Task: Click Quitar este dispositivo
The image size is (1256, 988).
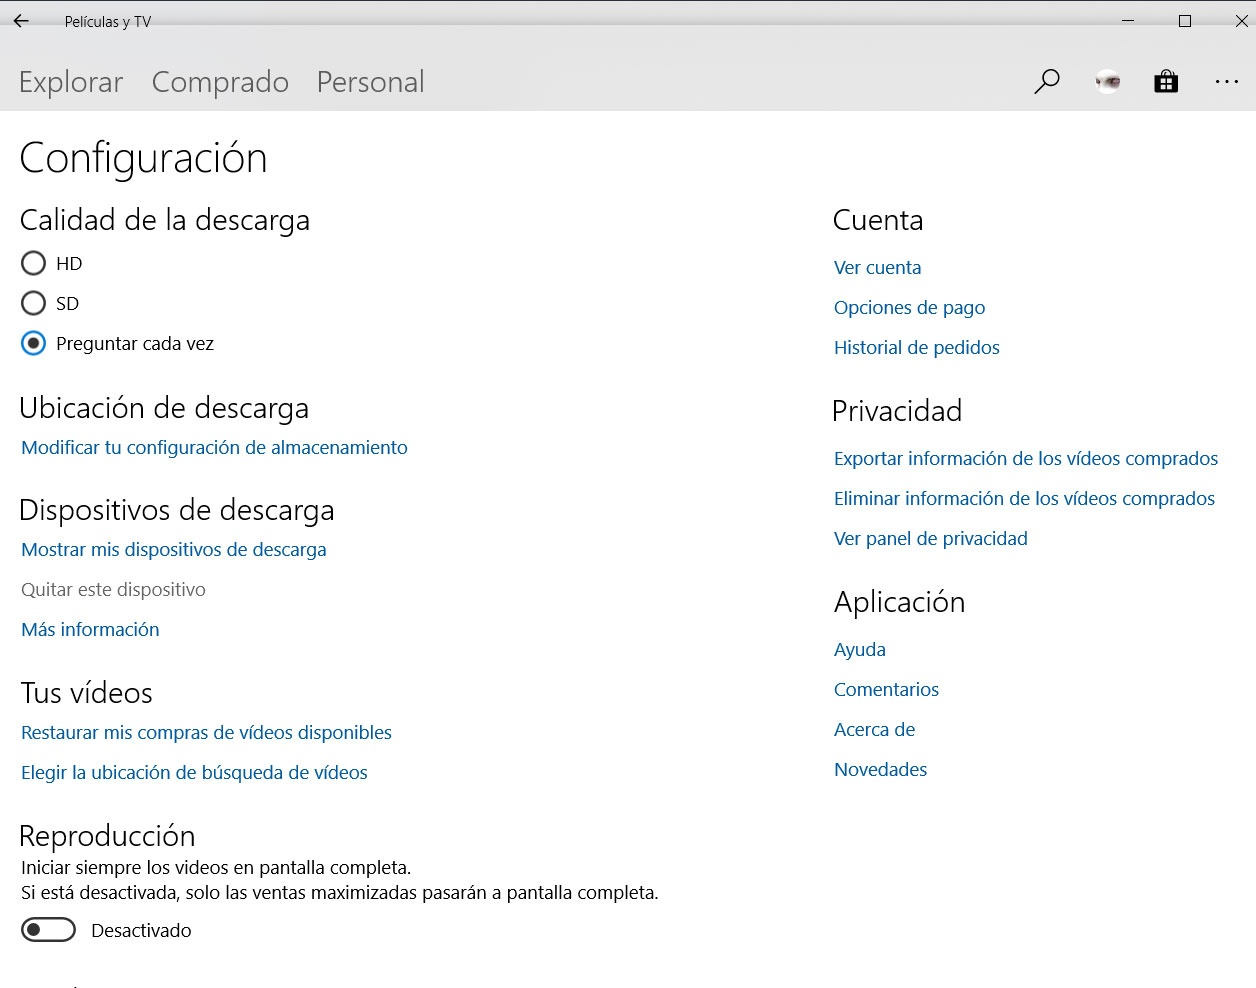Action: click(x=113, y=589)
